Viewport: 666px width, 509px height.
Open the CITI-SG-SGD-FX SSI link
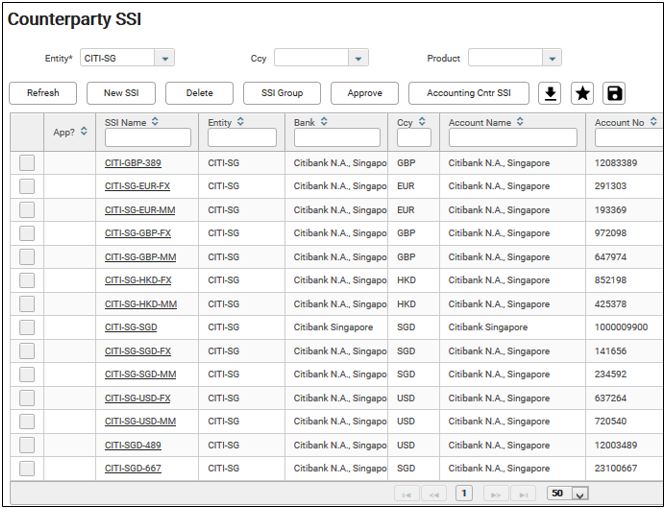tap(138, 351)
